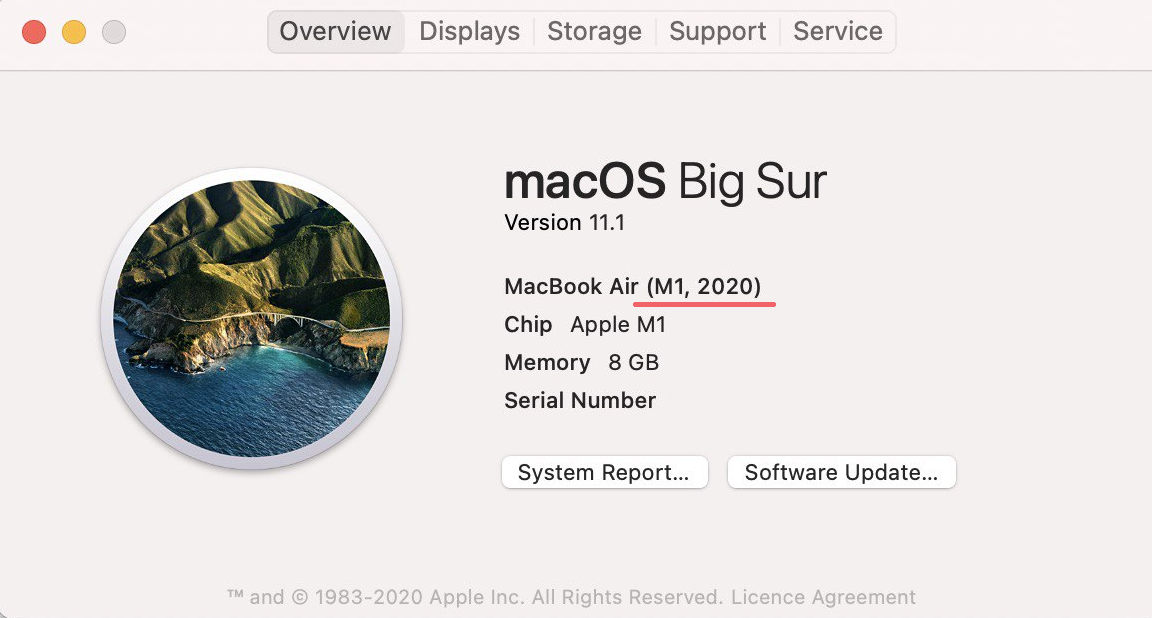Screen dimensions: 1152x618
Task: Click the Memory label
Action: coord(547,362)
